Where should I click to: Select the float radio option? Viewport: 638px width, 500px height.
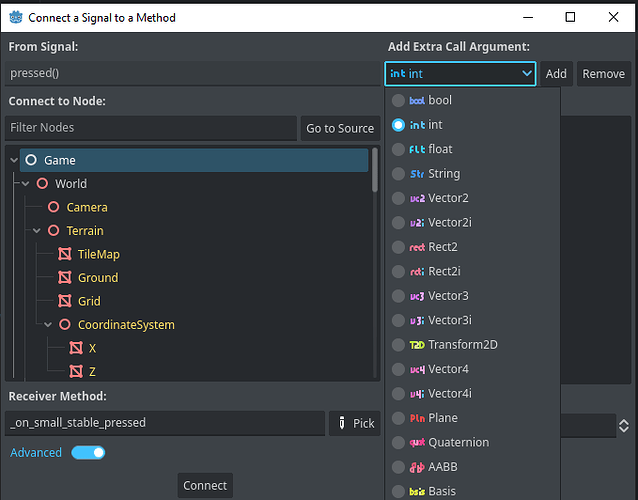coord(399,150)
